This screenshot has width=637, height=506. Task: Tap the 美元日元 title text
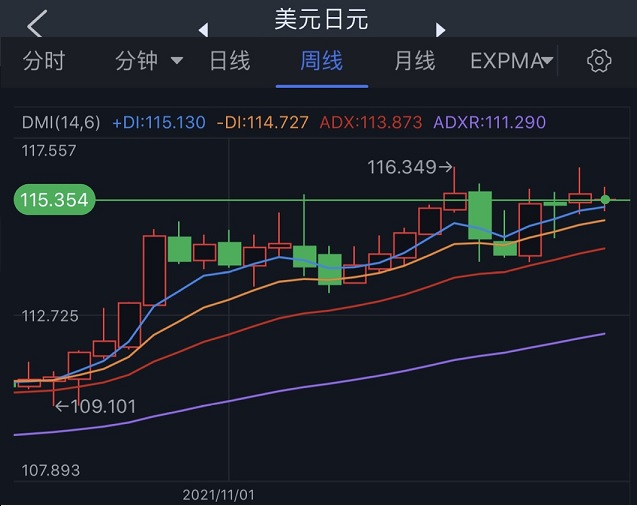pyautogui.click(x=321, y=19)
